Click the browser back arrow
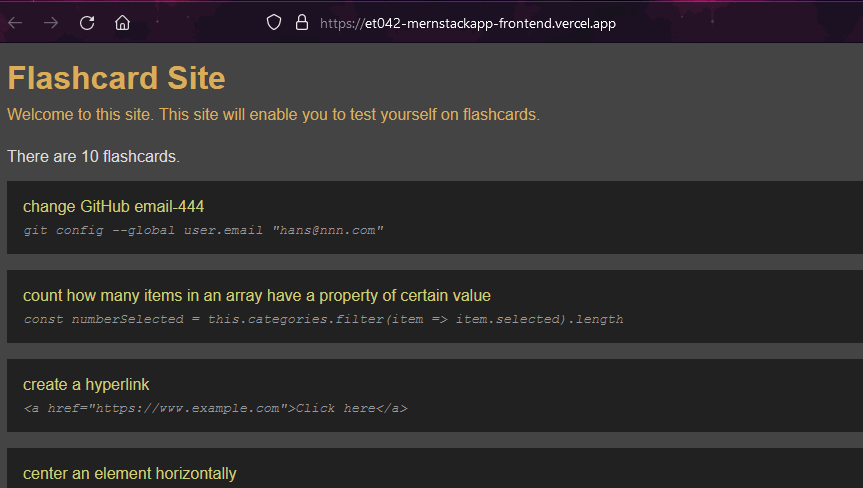 pos(15,23)
